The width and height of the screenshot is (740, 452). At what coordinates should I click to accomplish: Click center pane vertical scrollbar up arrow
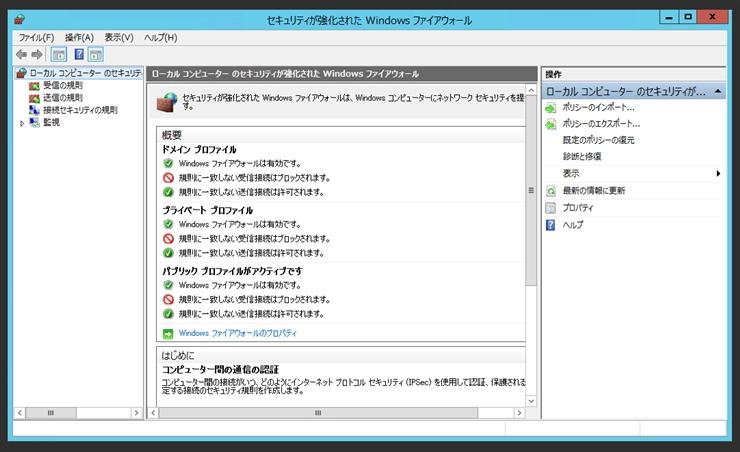(531, 90)
